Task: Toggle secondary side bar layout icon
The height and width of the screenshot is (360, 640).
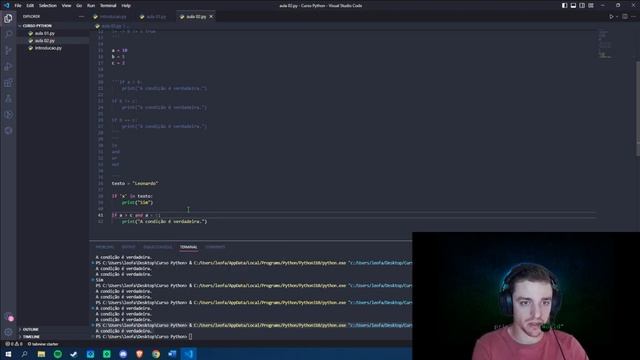Action: [x=582, y=5]
